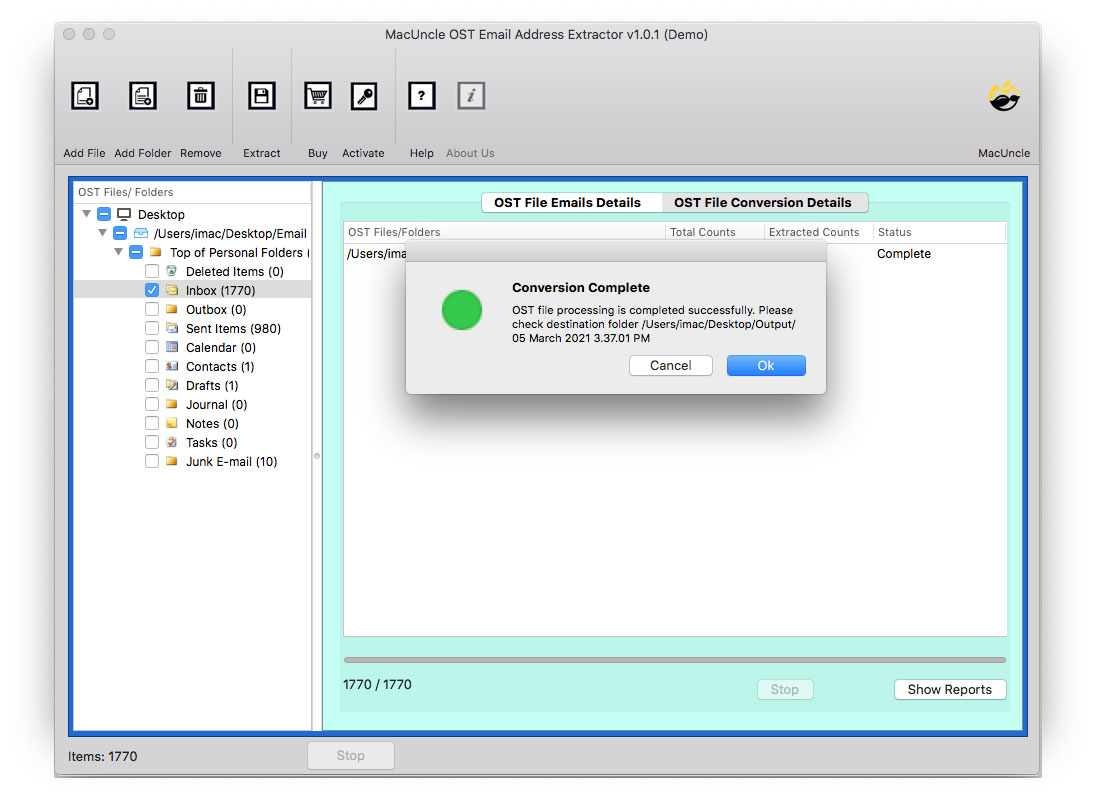Uncheck the Inbox (1770) checkbox
The image size is (1096, 799).
[x=152, y=290]
